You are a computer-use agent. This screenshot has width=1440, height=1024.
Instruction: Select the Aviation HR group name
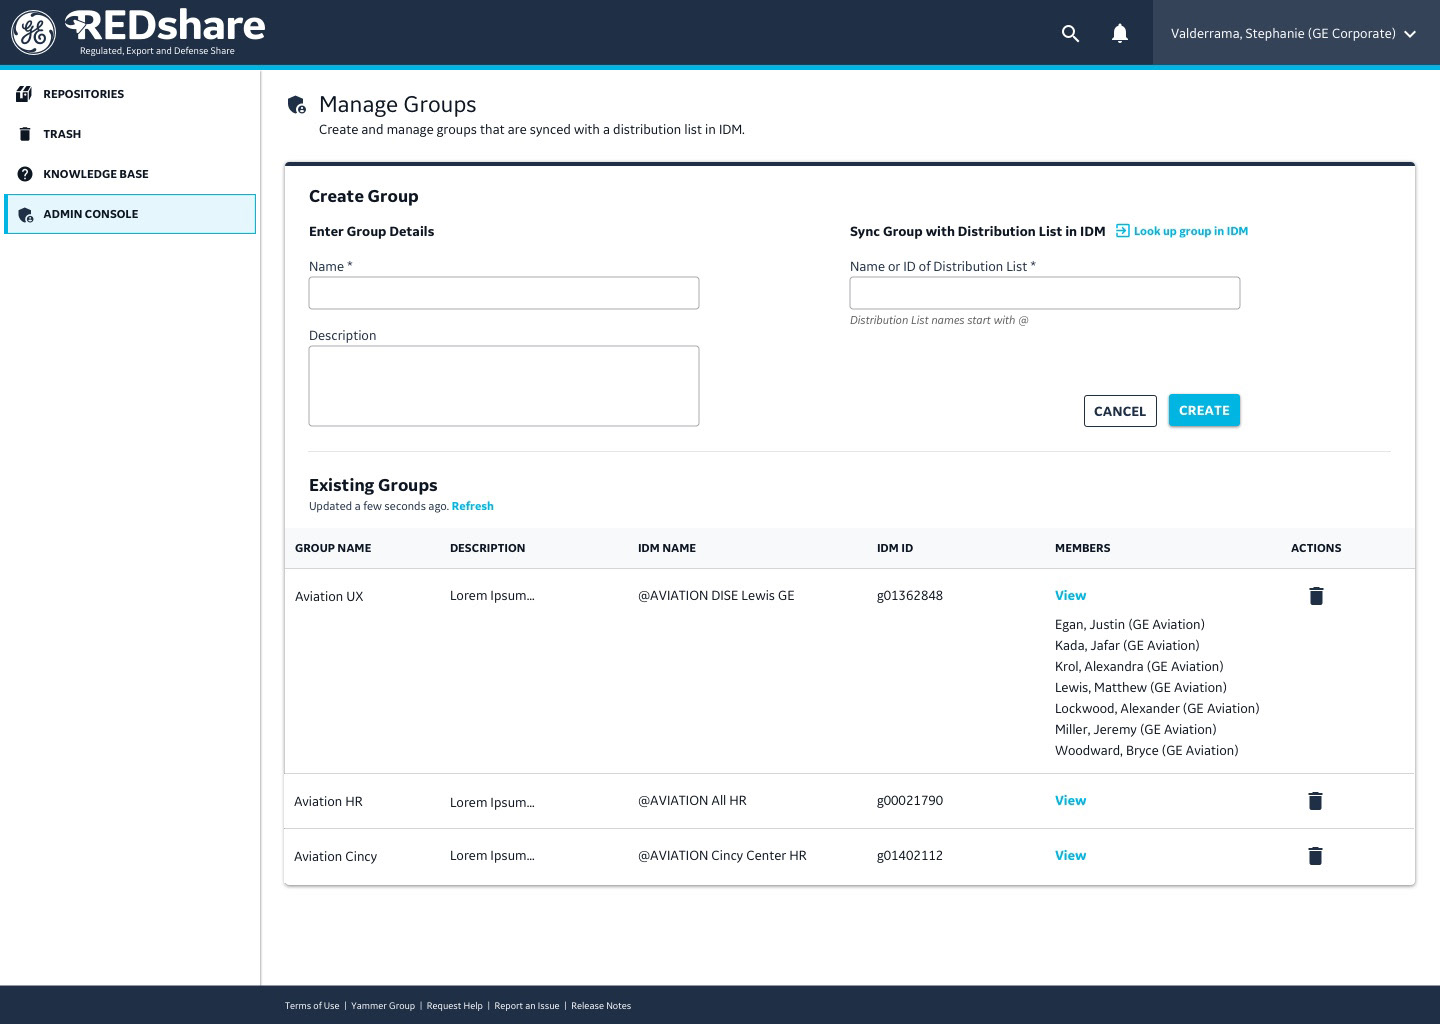coord(328,801)
